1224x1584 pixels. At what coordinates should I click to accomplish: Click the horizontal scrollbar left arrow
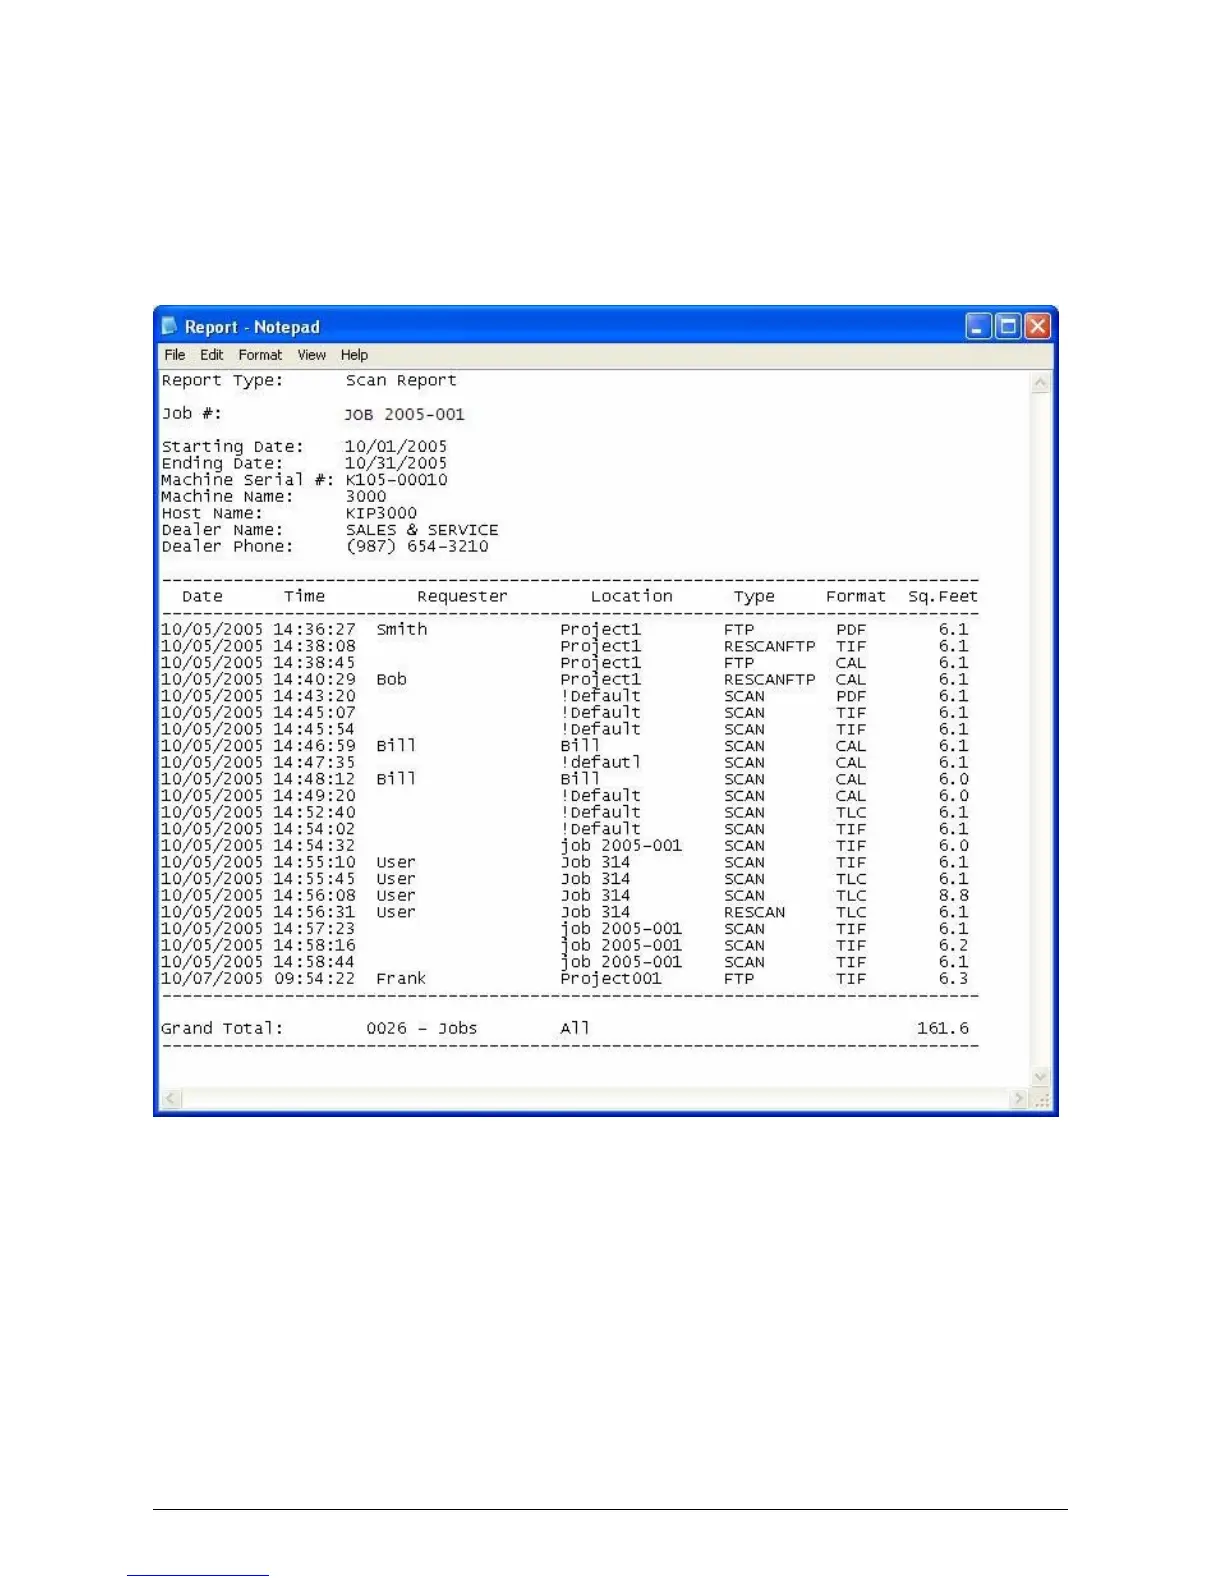(171, 1099)
